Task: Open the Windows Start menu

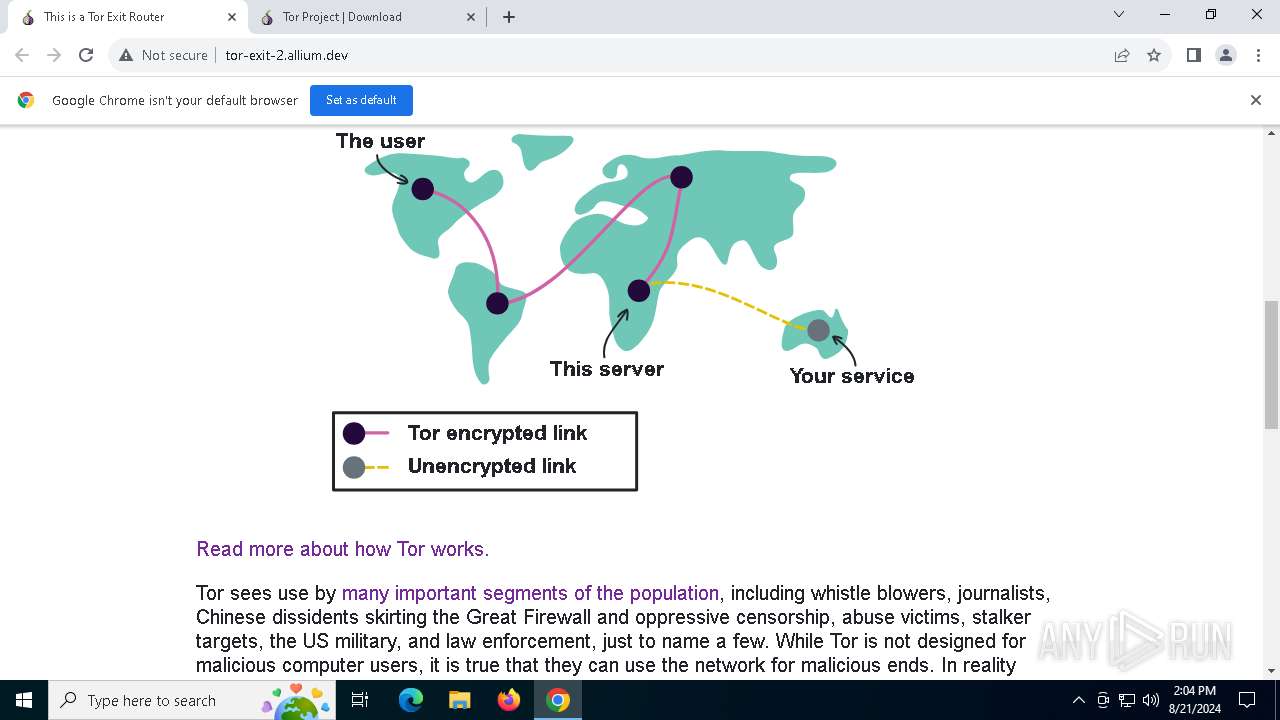Action: pos(24,700)
